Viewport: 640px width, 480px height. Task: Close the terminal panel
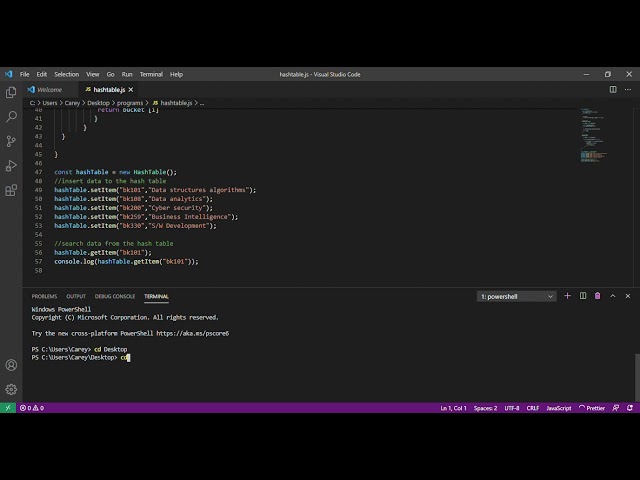point(628,296)
